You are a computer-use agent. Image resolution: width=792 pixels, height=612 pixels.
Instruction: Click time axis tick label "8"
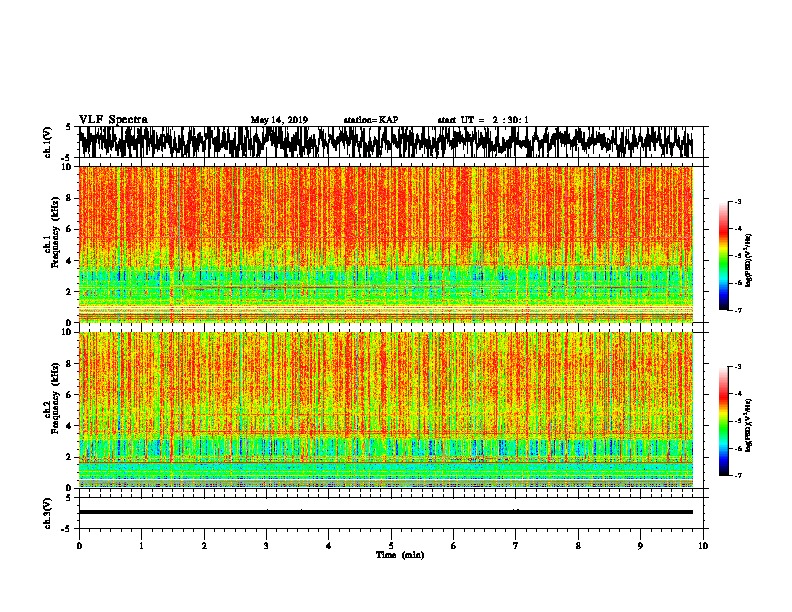578,545
